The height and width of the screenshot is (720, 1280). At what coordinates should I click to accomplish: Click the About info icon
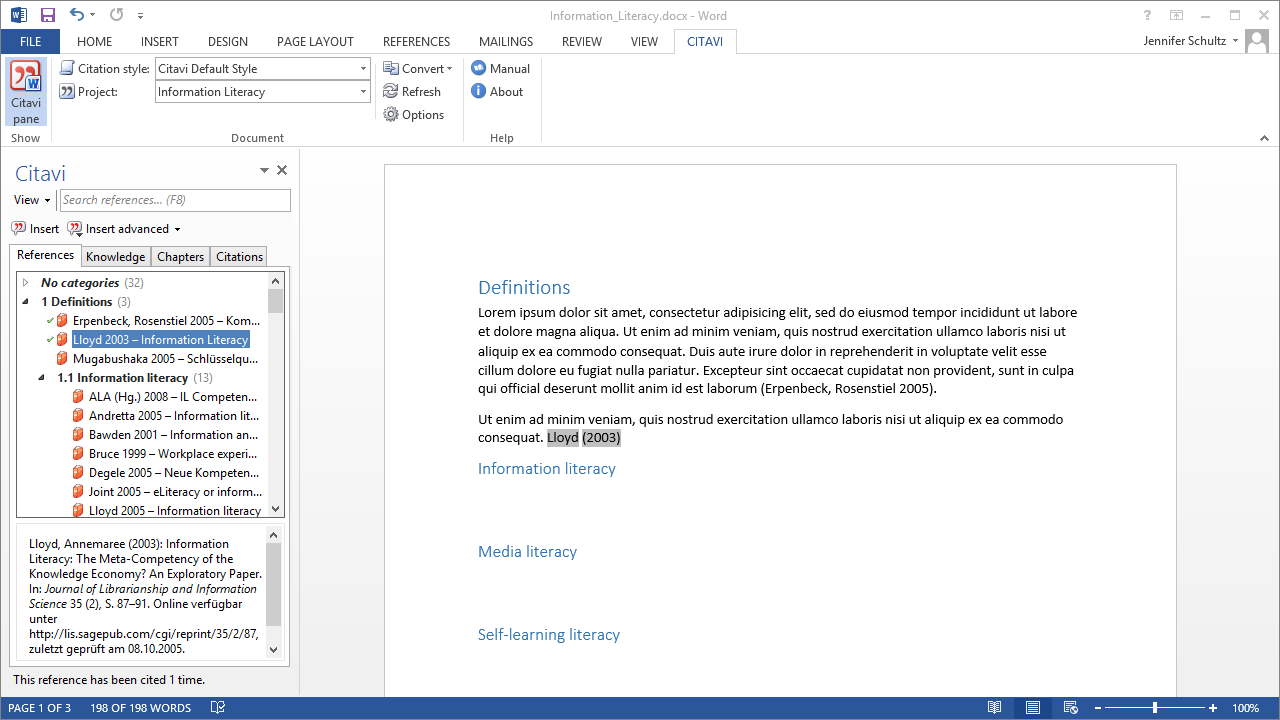[x=479, y=91]
